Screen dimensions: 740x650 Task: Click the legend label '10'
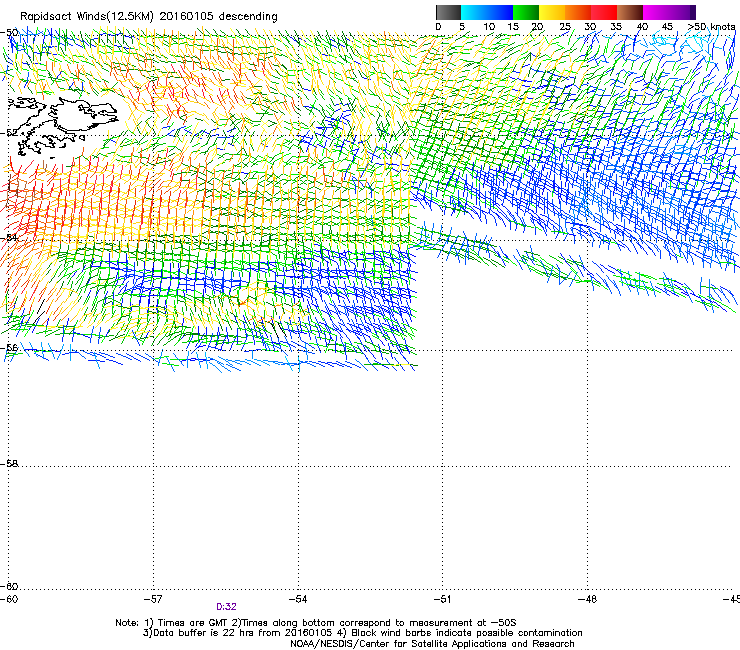pos(489,27)
